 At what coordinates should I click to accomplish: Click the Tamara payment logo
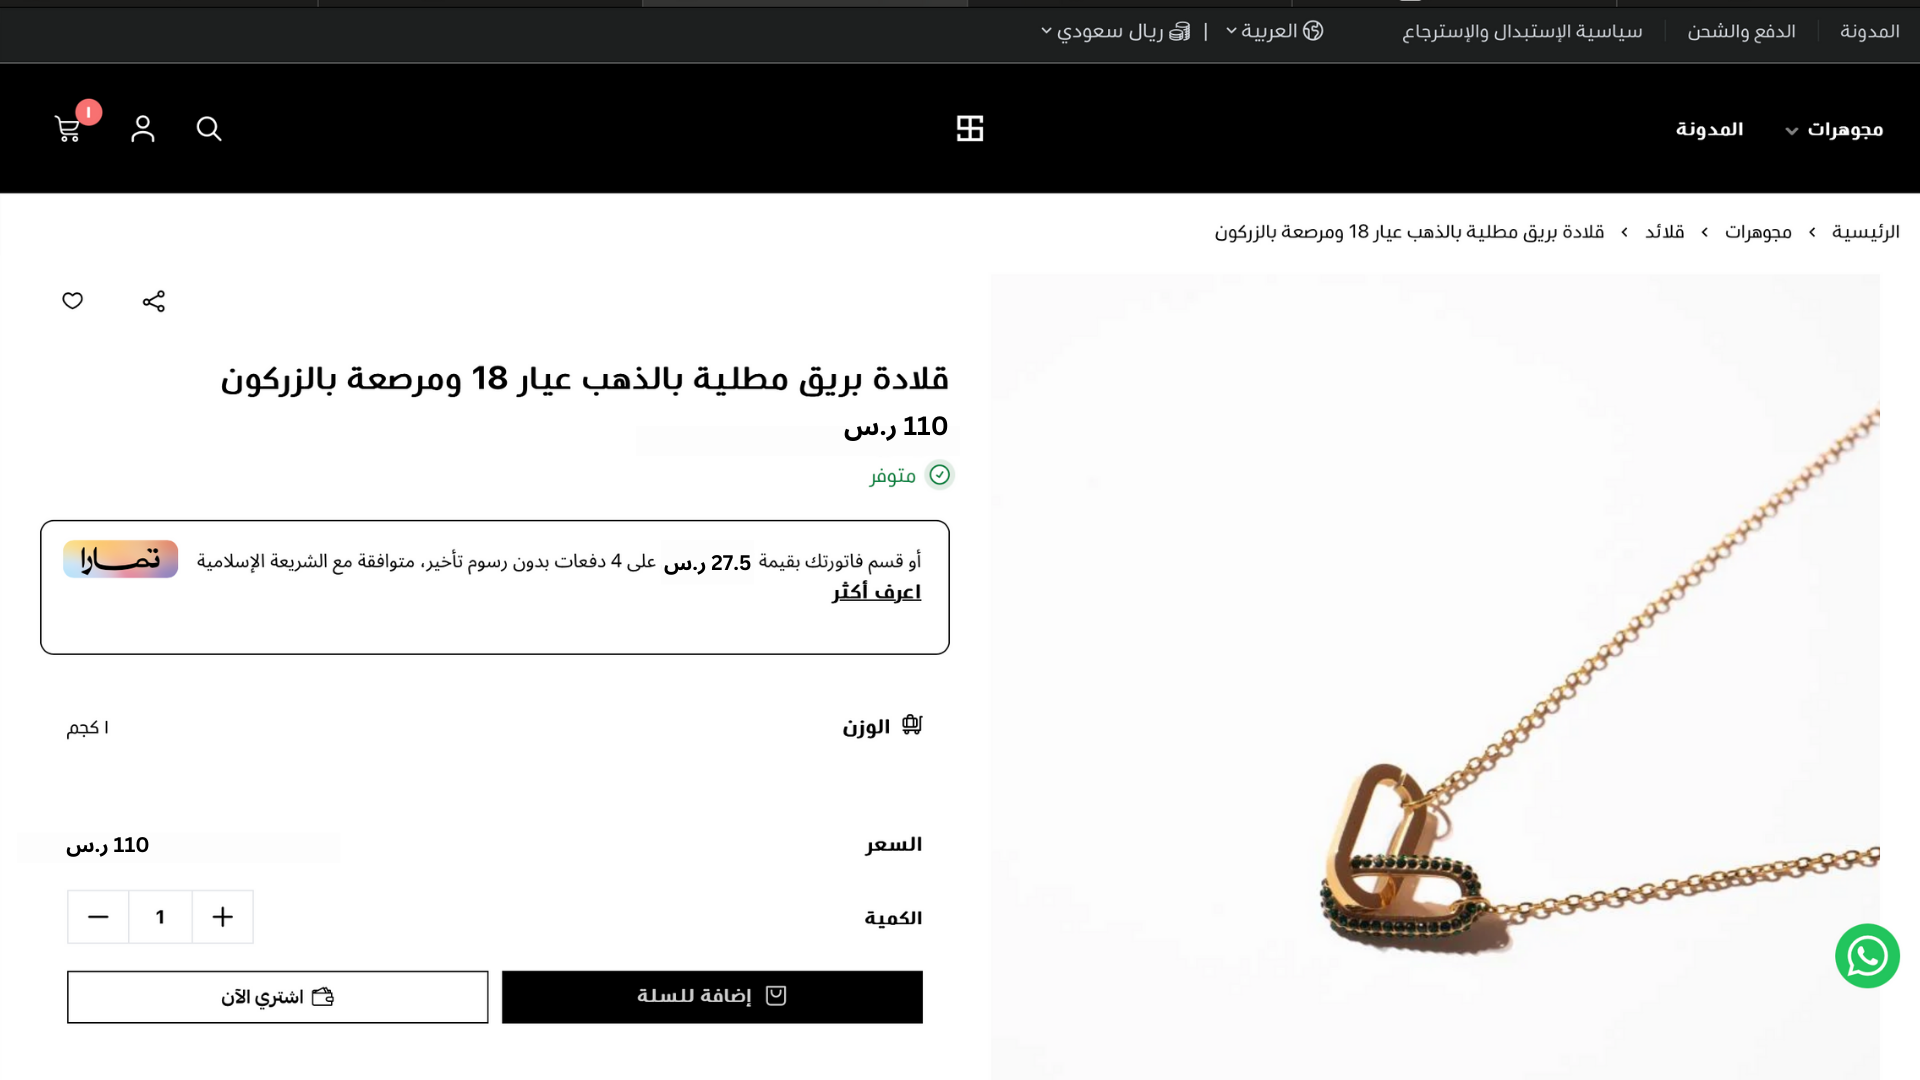121,559
